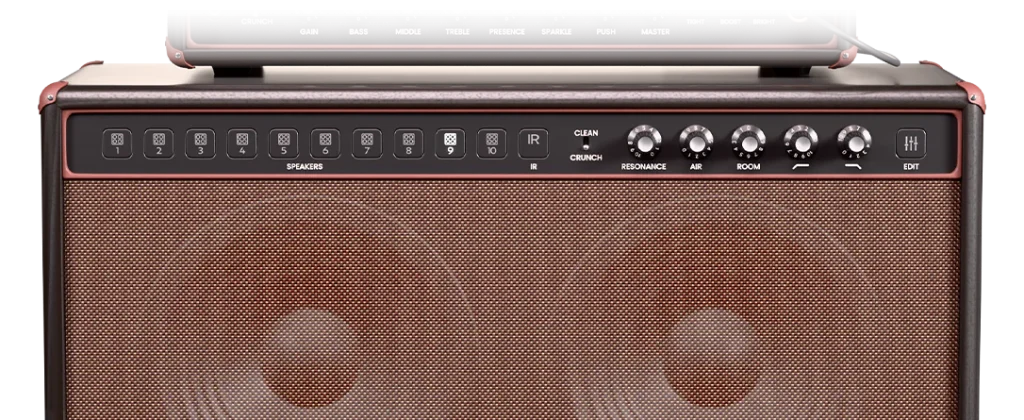Click the blurred Sparkle label on amp head
Viewport: 1024px width, 420px height.
tap(556, 31)
